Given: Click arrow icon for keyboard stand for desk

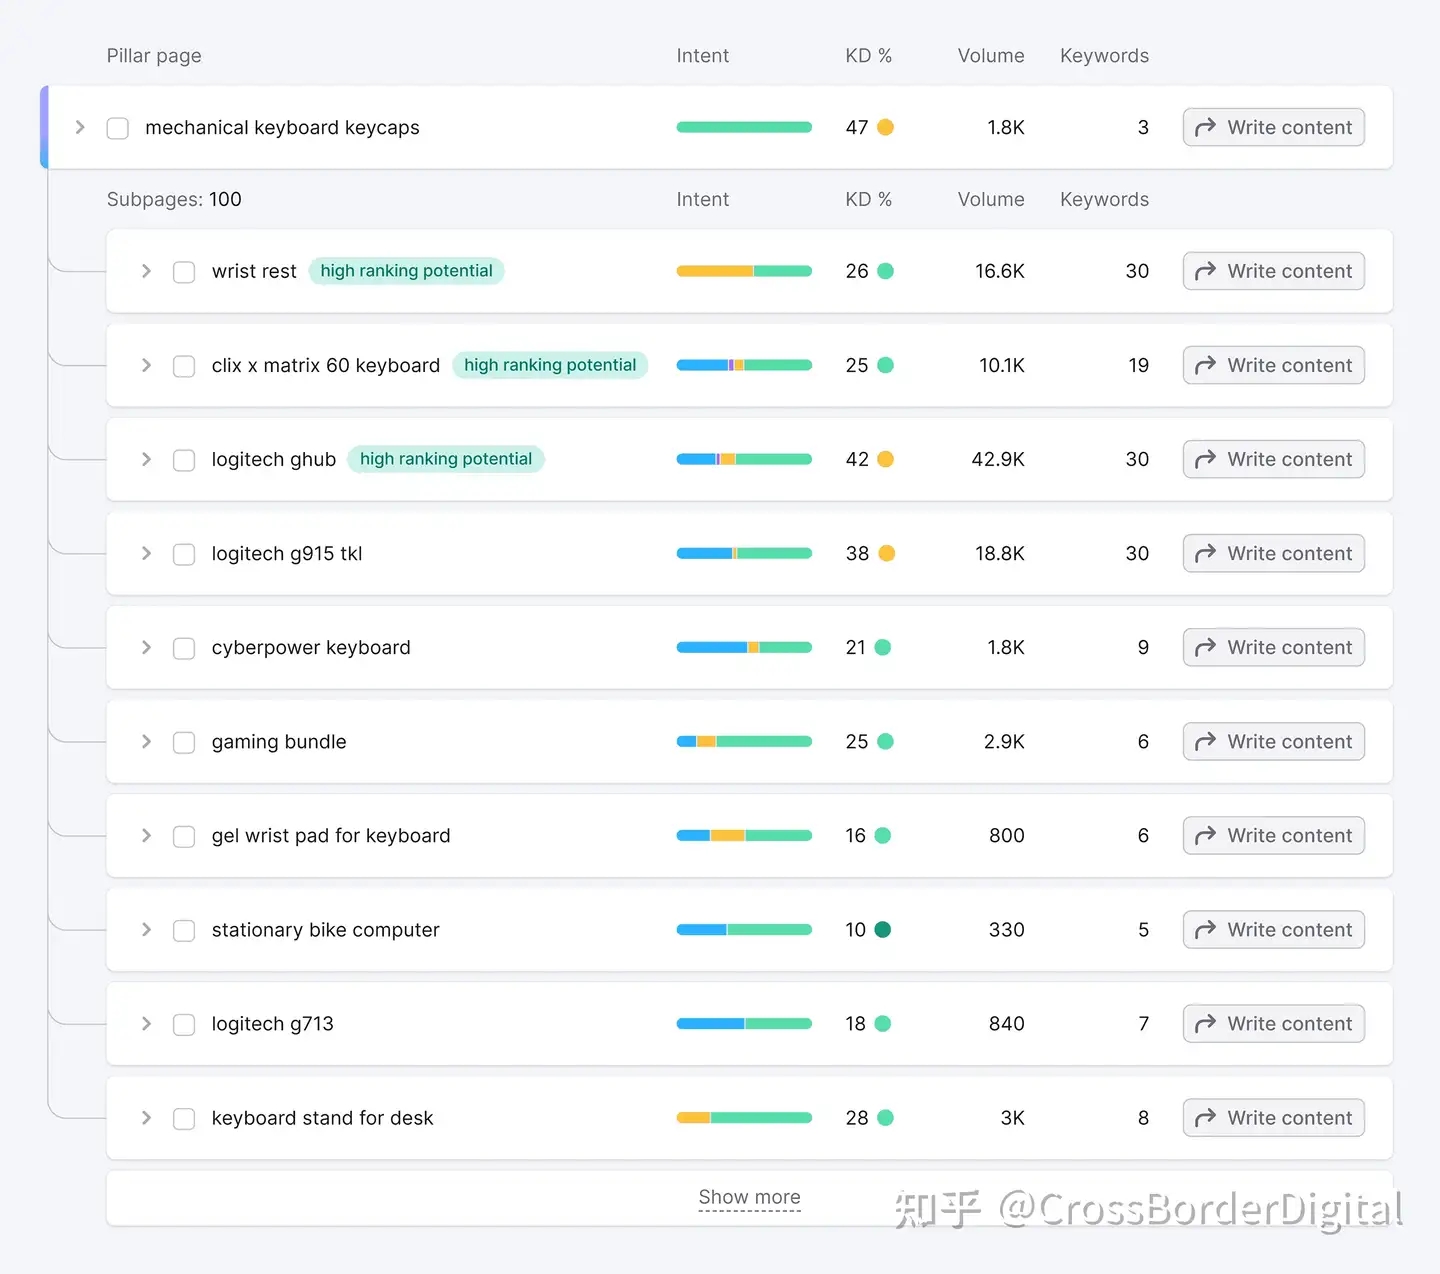Looking at the screenshot, I should [x=1205, y=1118].
